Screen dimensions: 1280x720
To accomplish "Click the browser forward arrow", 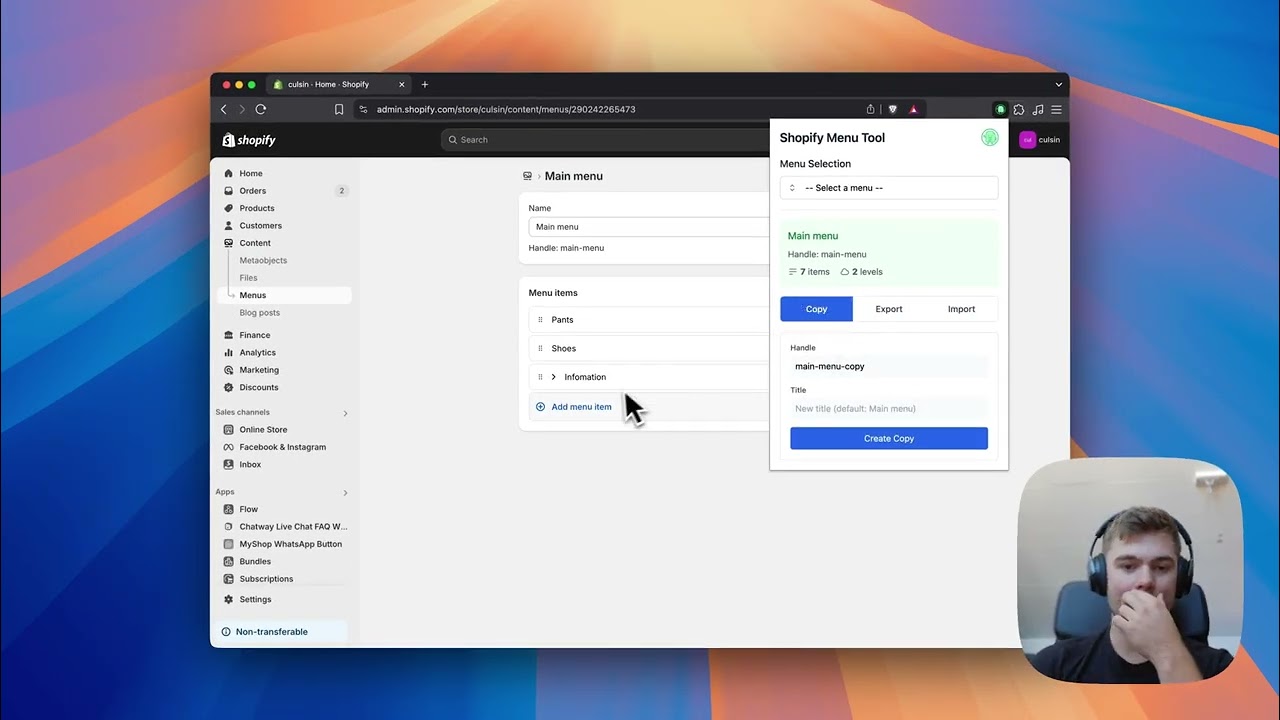I will 242,109.
